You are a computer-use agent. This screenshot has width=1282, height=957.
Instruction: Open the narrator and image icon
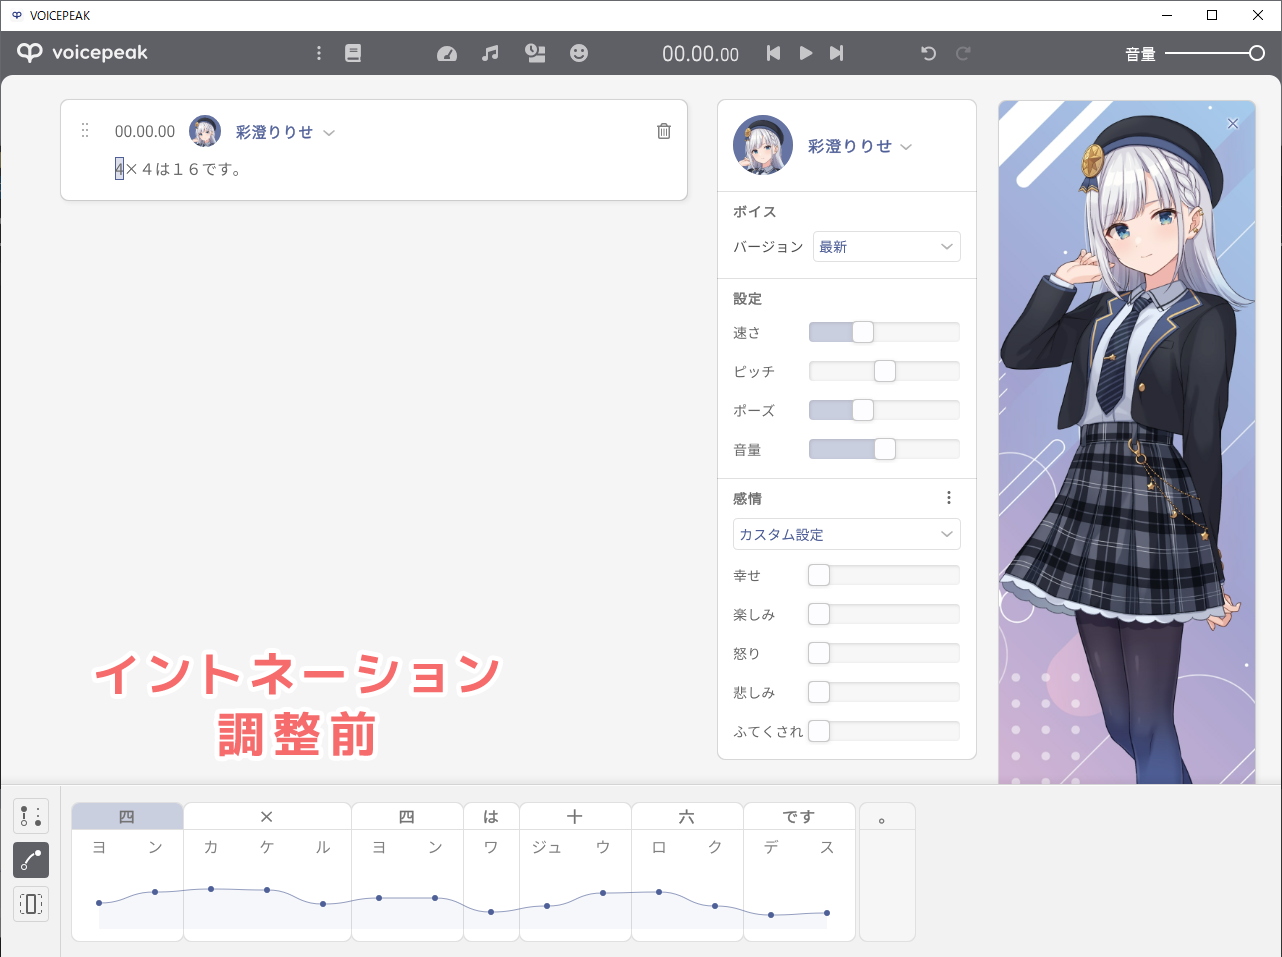point(536,53)
